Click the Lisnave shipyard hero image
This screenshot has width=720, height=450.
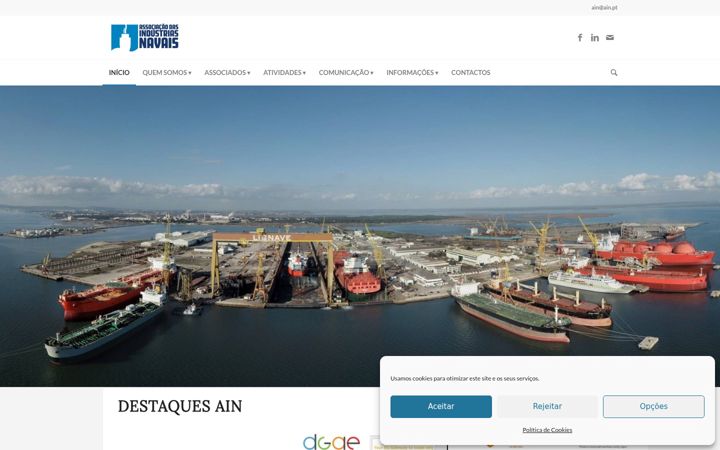coord(360,236)
